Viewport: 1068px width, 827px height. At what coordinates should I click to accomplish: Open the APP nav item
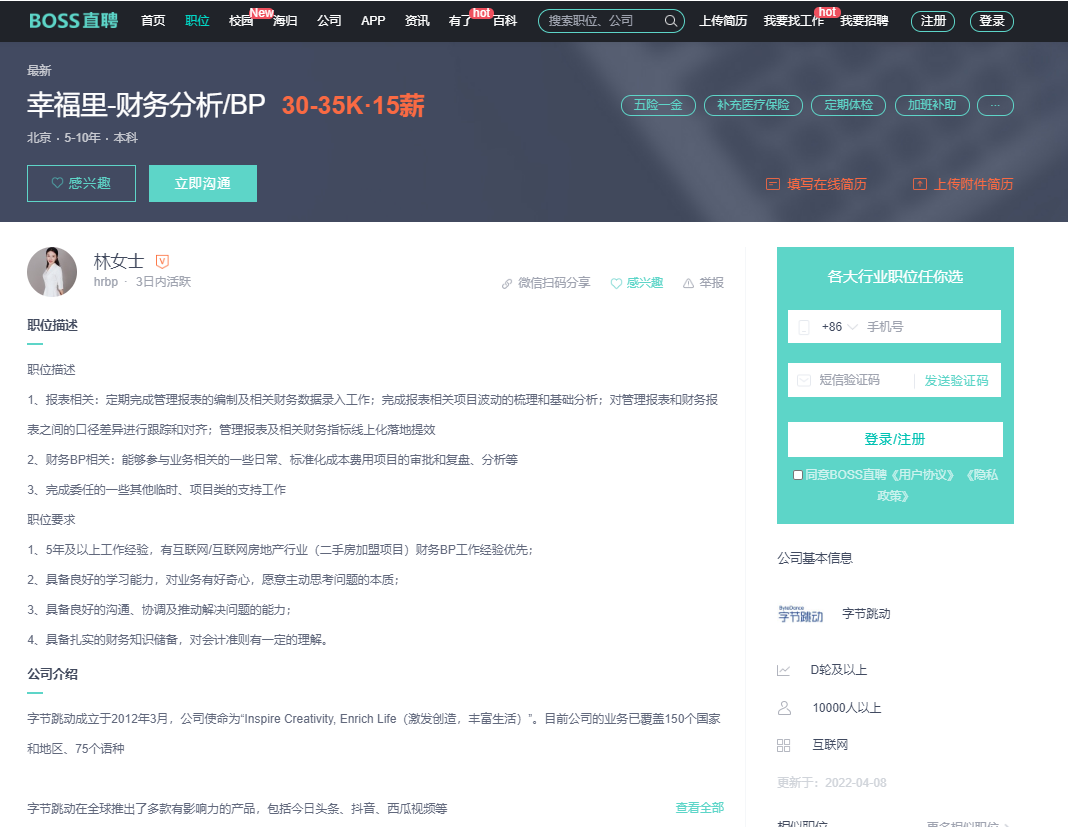tap(373, 21)
